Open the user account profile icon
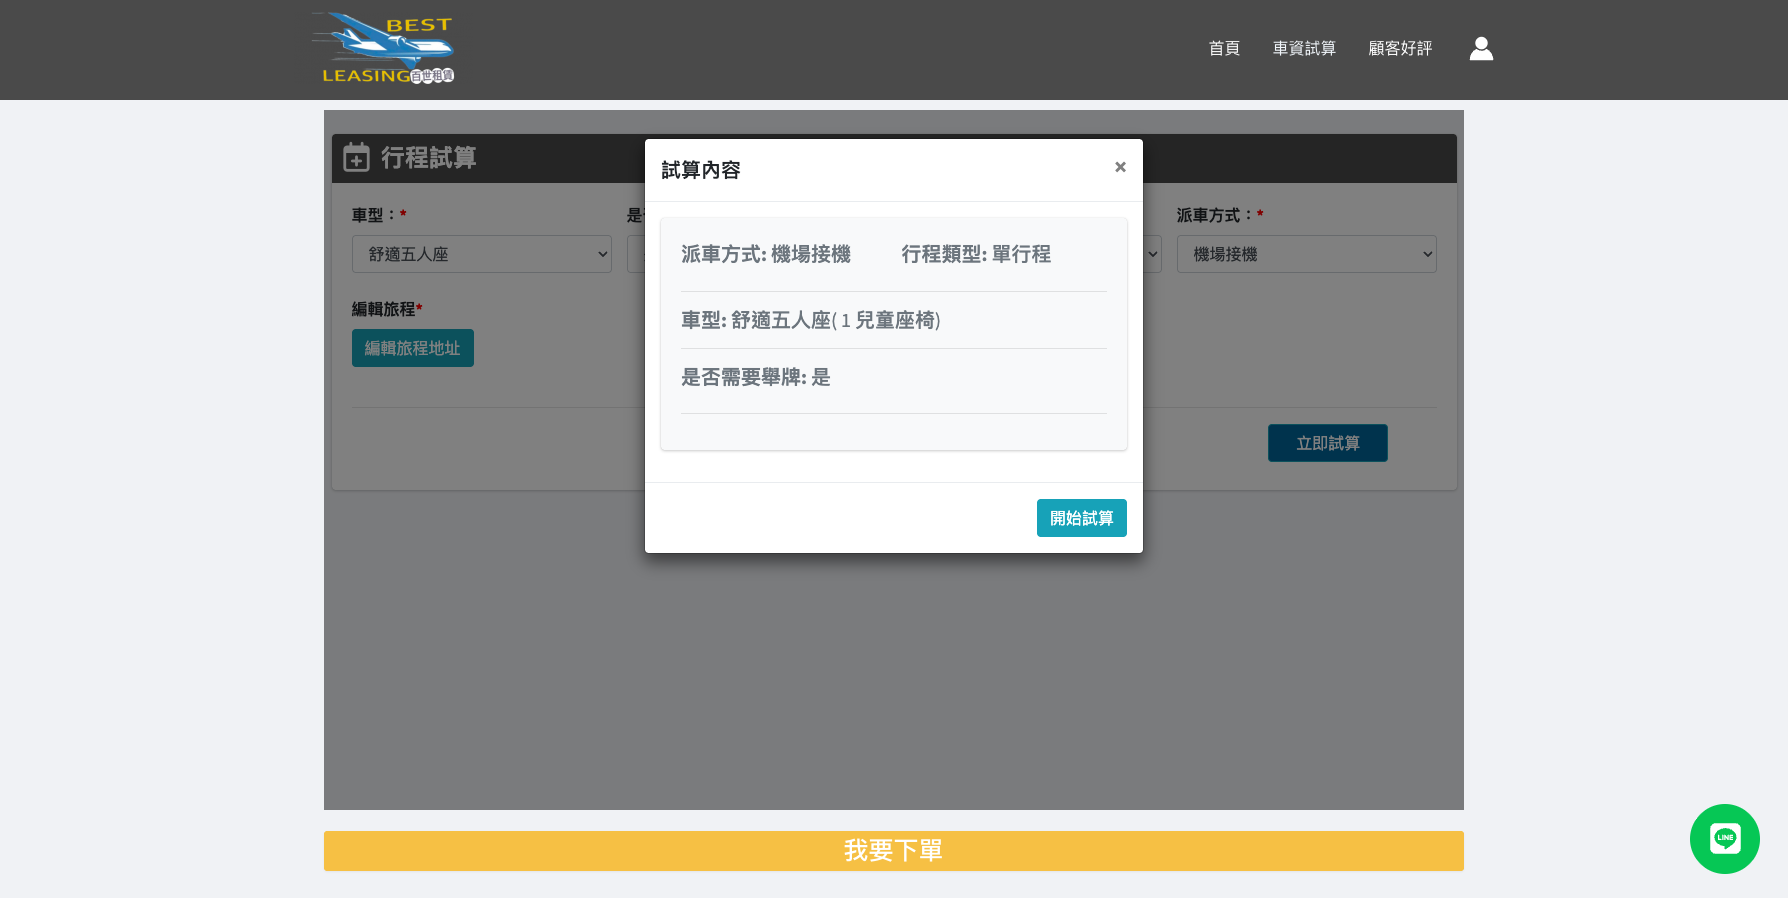The width and height of the screenshot is (1788, 898). pos(1481,49)
